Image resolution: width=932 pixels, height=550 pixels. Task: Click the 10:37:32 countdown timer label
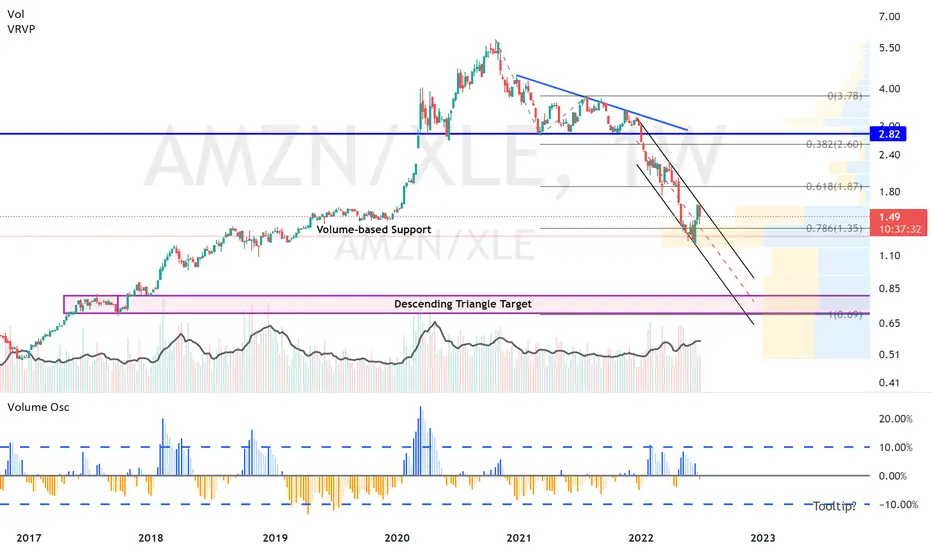[900, 229]
